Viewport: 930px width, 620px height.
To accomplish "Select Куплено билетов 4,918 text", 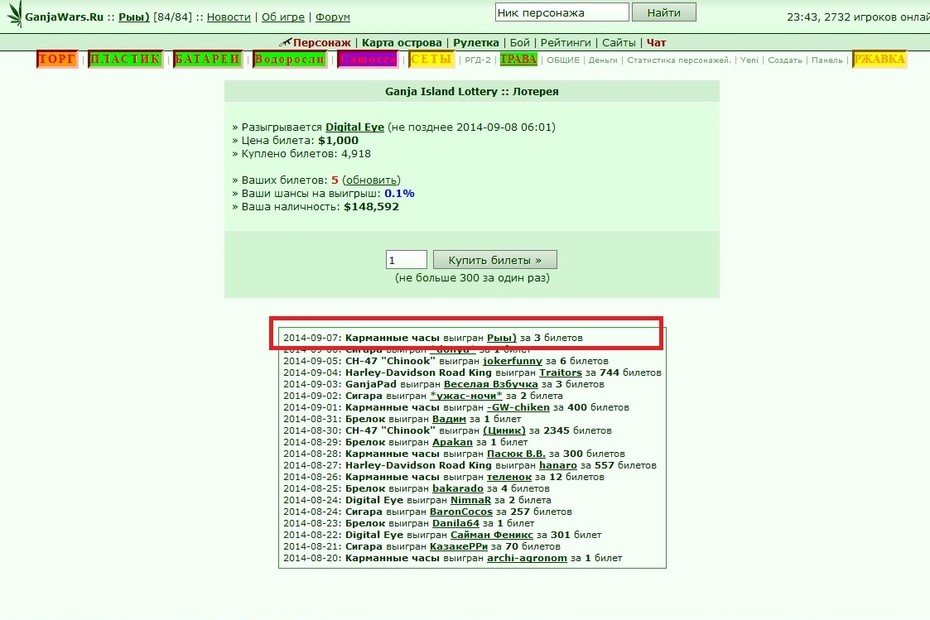I will click(305, 154).
